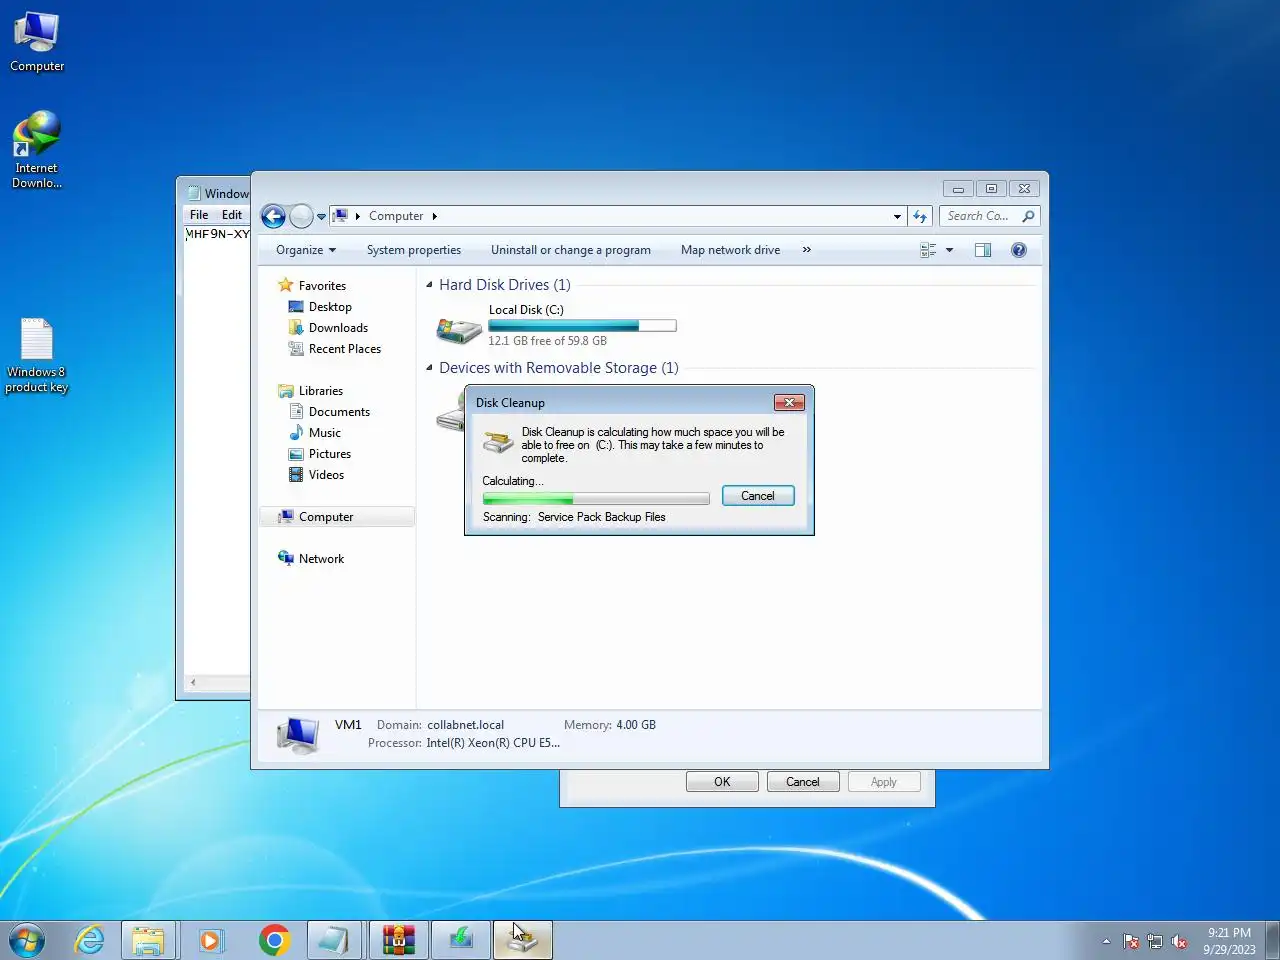Switch to Notepad taskbar button
This screenshot has width=1280, height=960.
click(334, 941)
